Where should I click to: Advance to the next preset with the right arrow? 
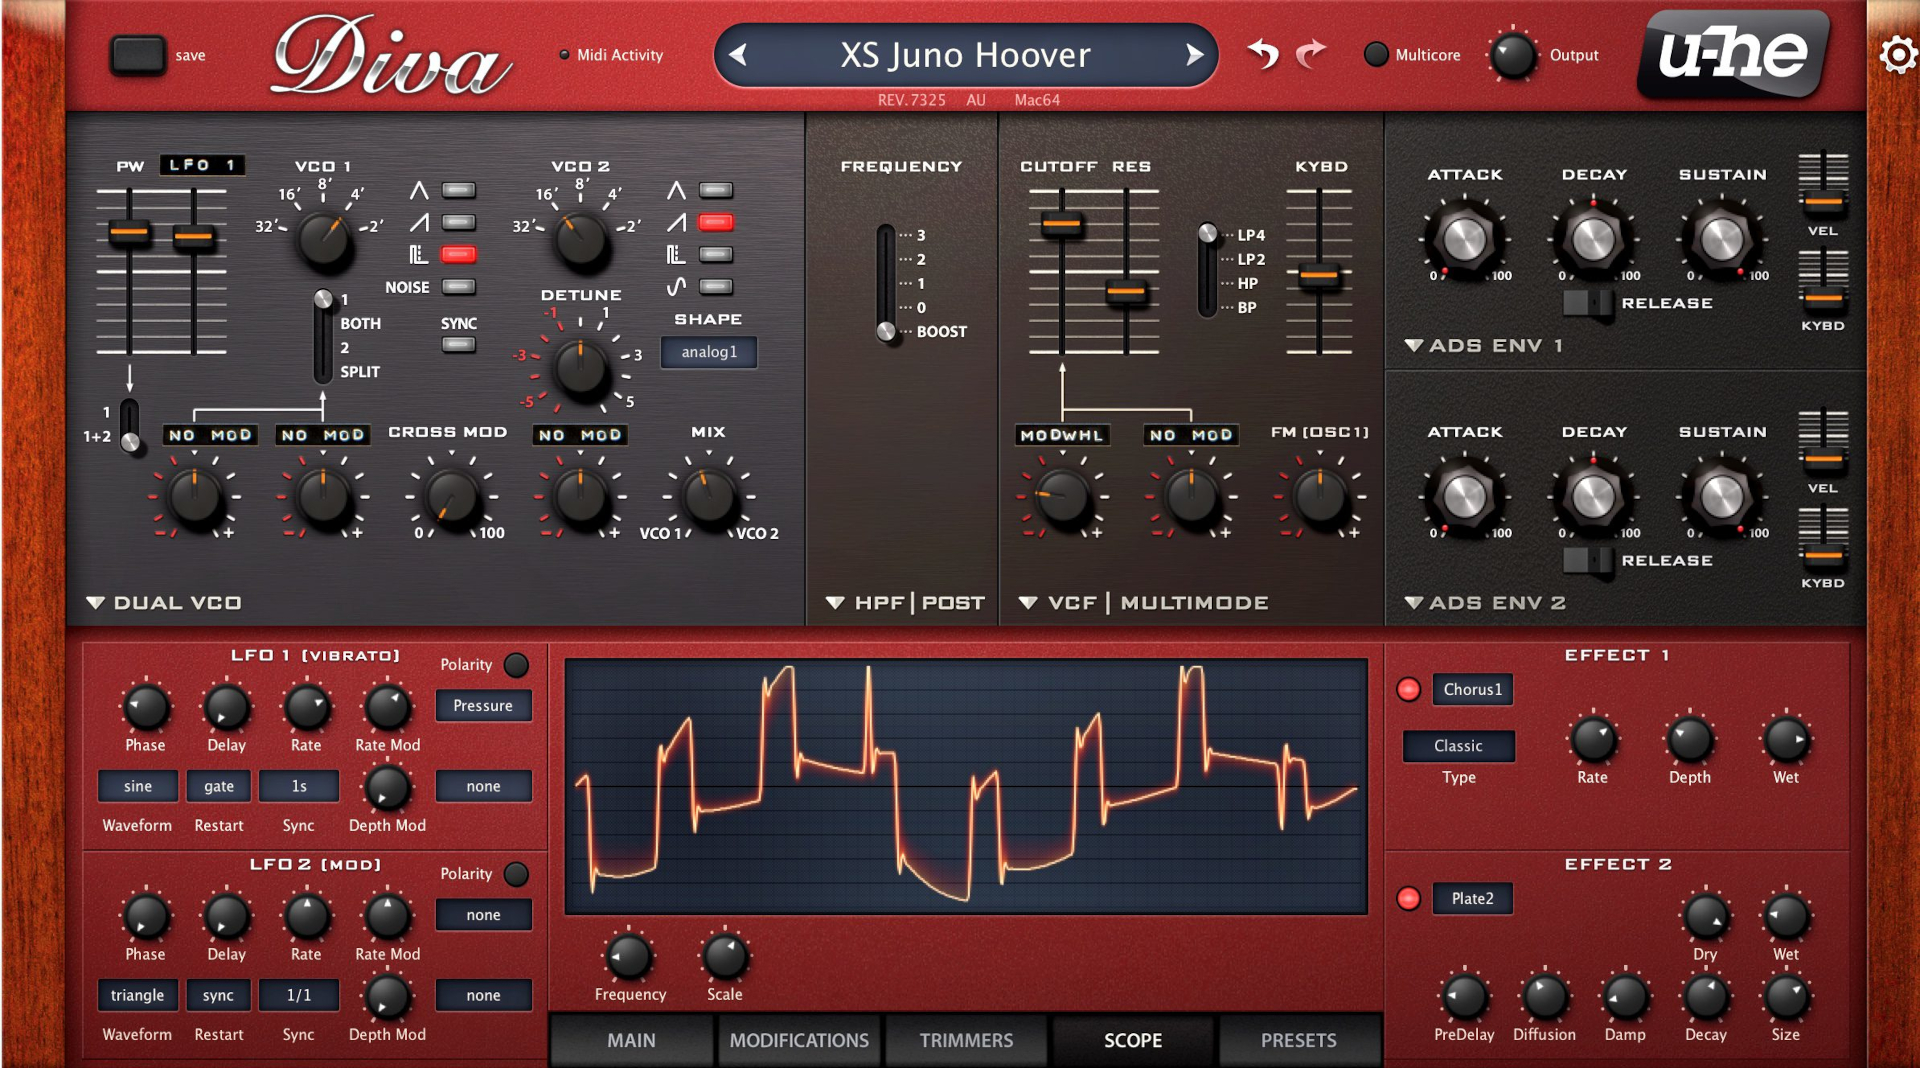click(1193, 56)
